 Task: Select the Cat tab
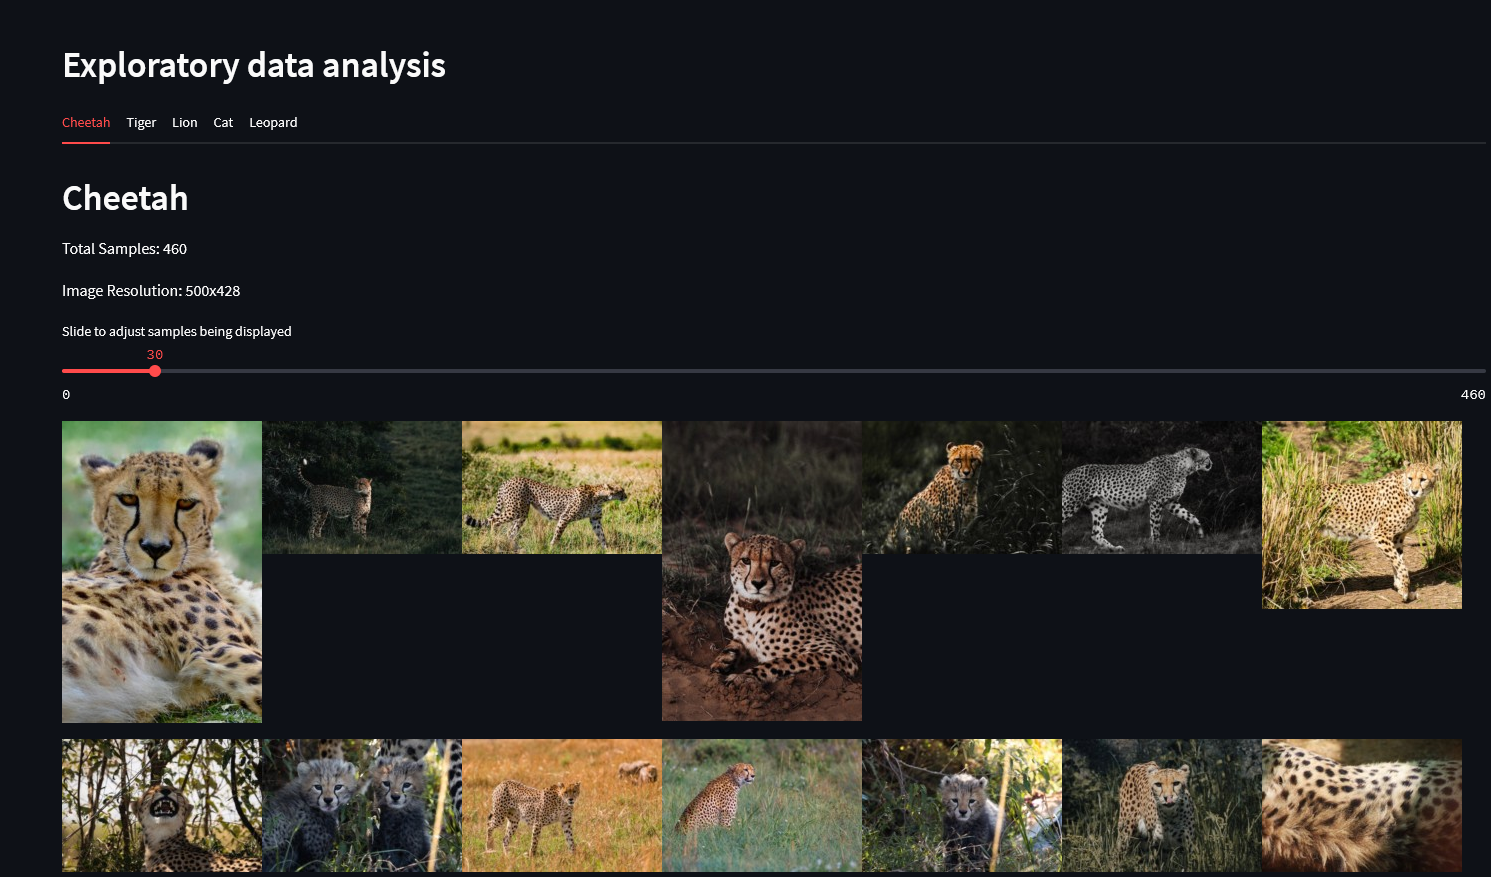[223, 123]
